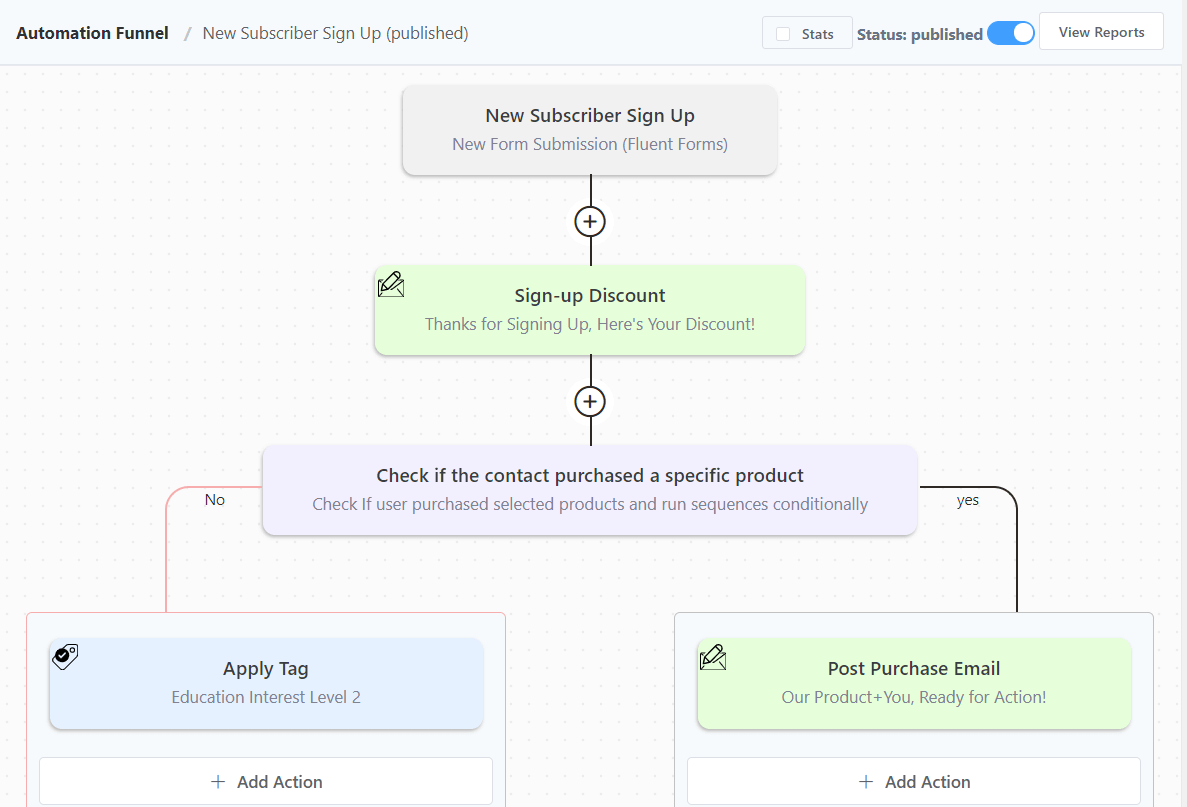Viewport: 1187px width, 807px height.
Task: Click the plus icon below the trigger block
Action: point(590,221)
